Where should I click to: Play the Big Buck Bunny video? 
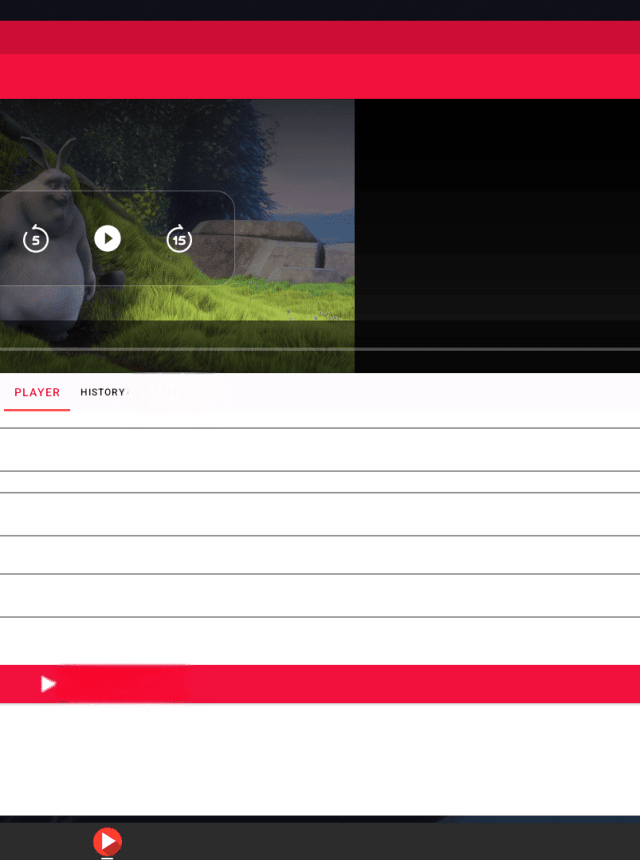[x=107, y=239]
